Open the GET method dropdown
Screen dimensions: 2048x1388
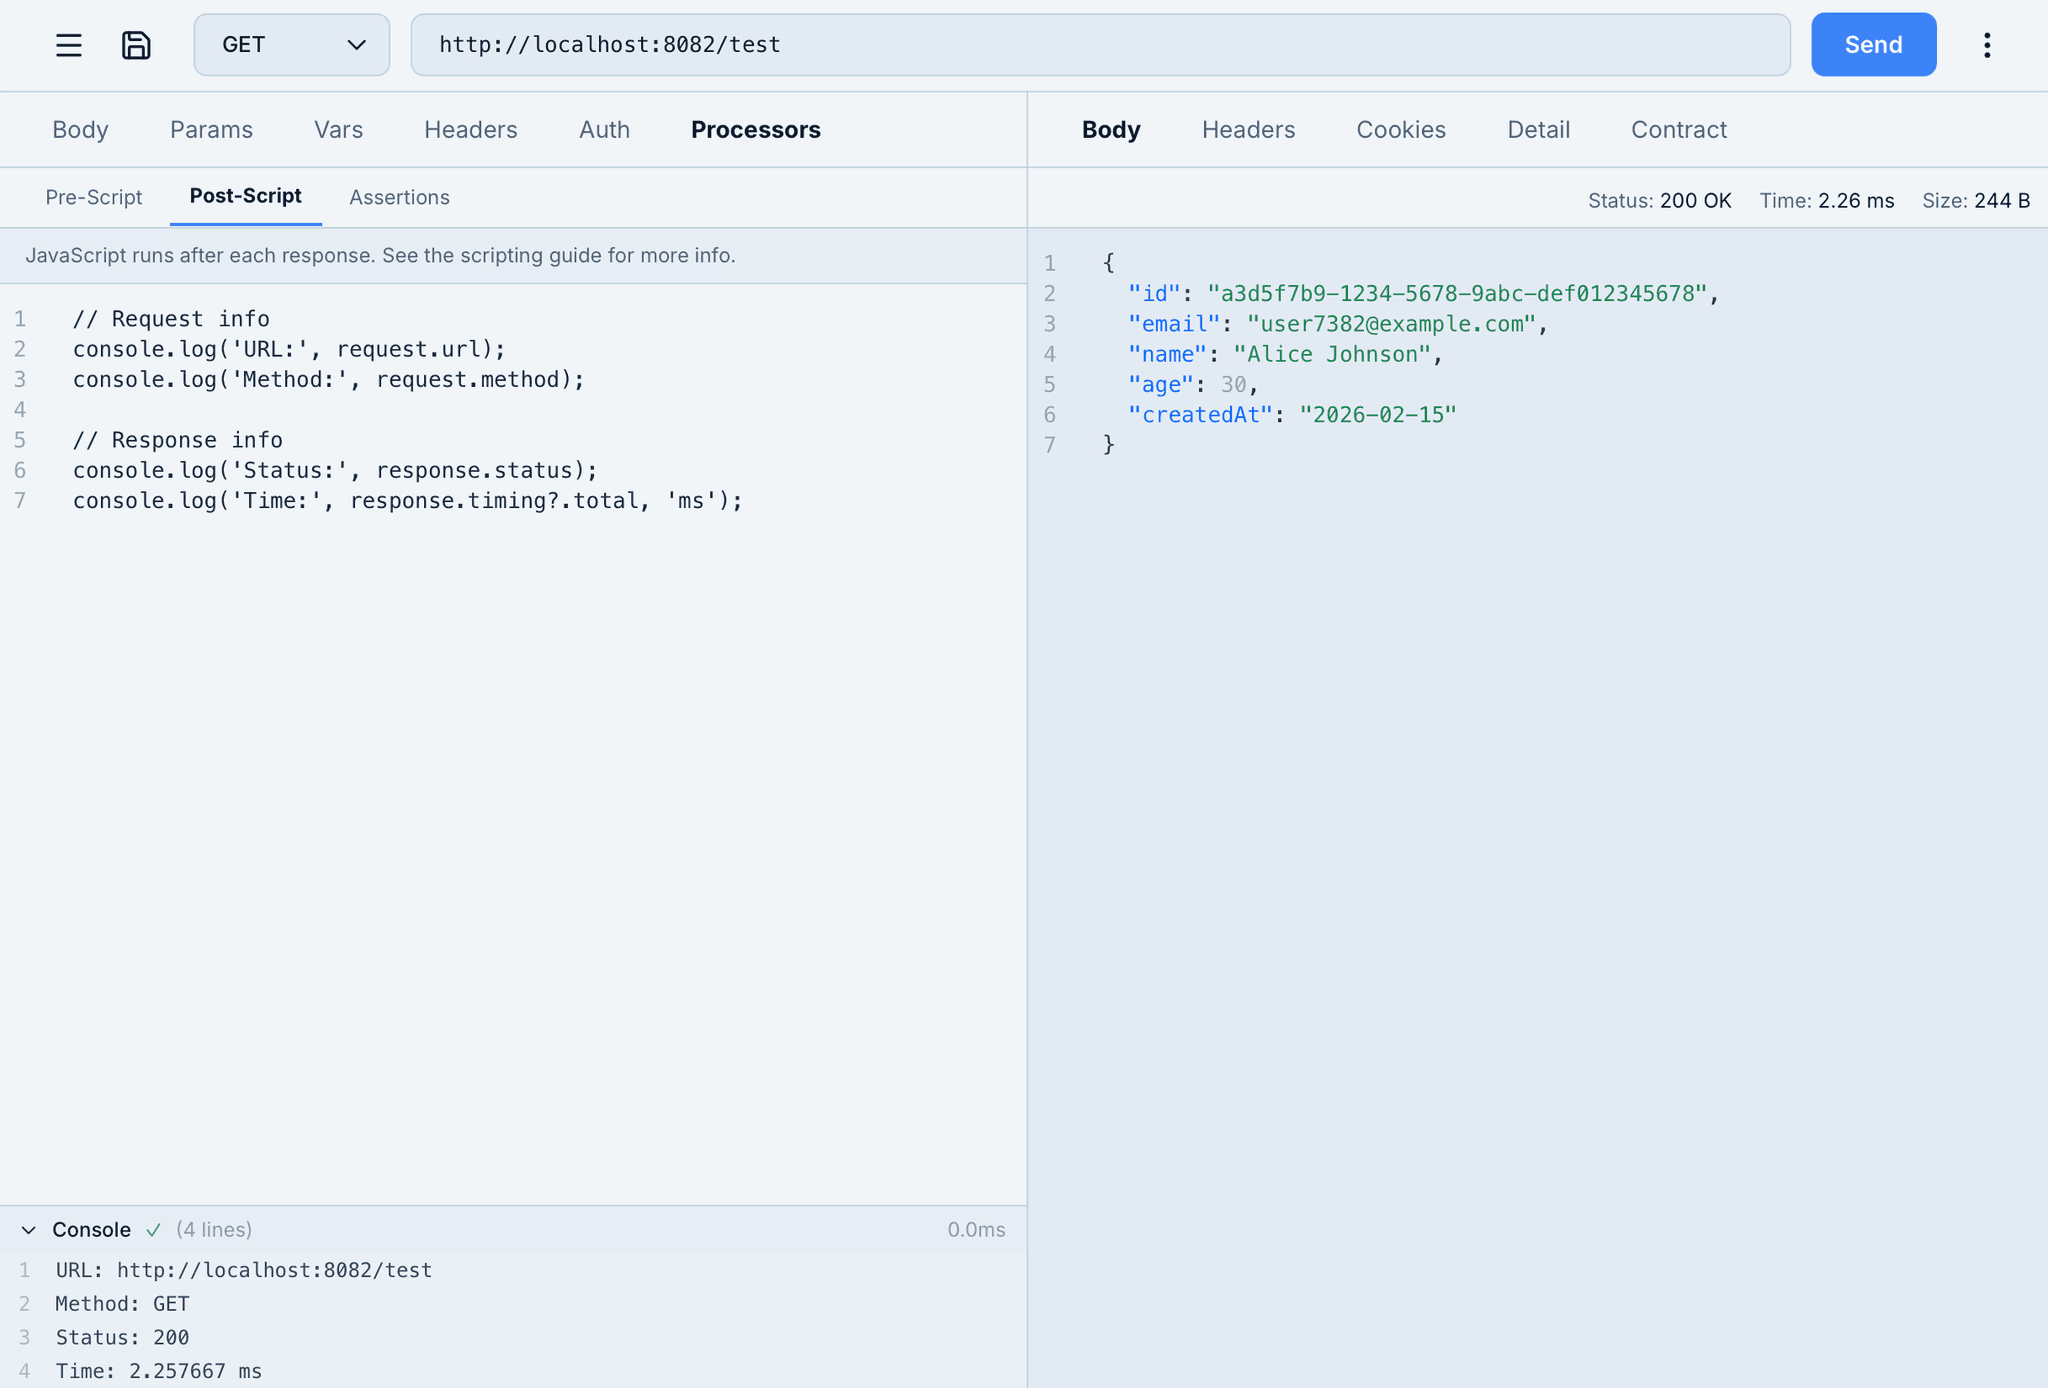[291, 45]
